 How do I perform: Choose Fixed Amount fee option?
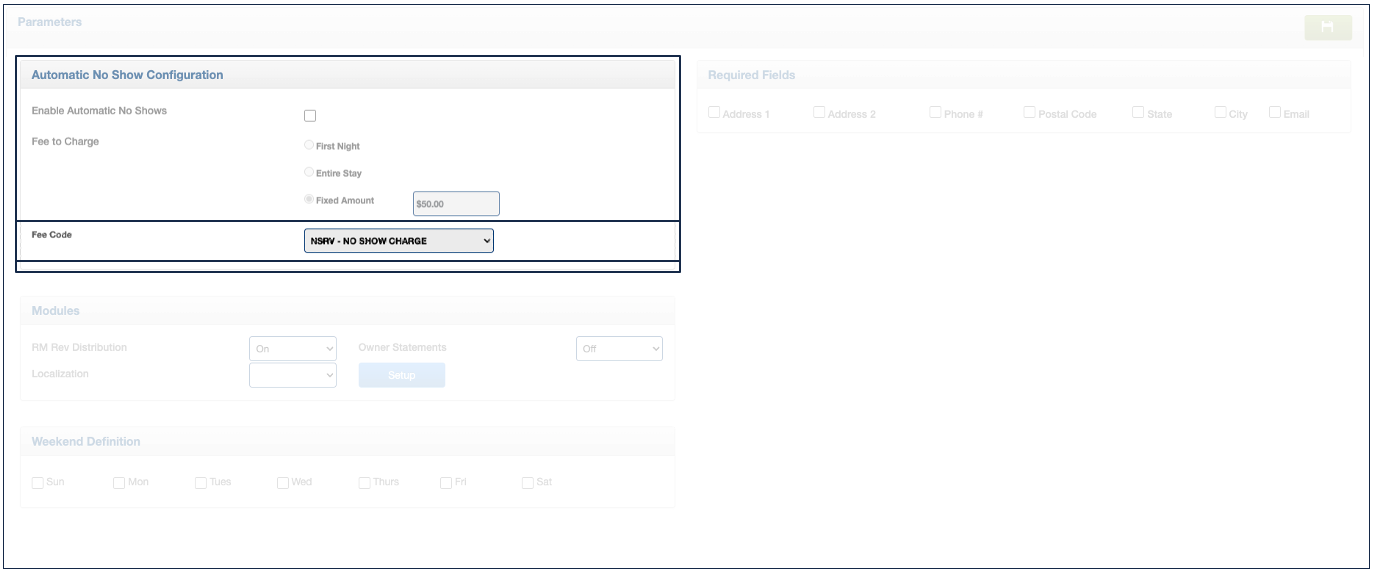point(309,199)
